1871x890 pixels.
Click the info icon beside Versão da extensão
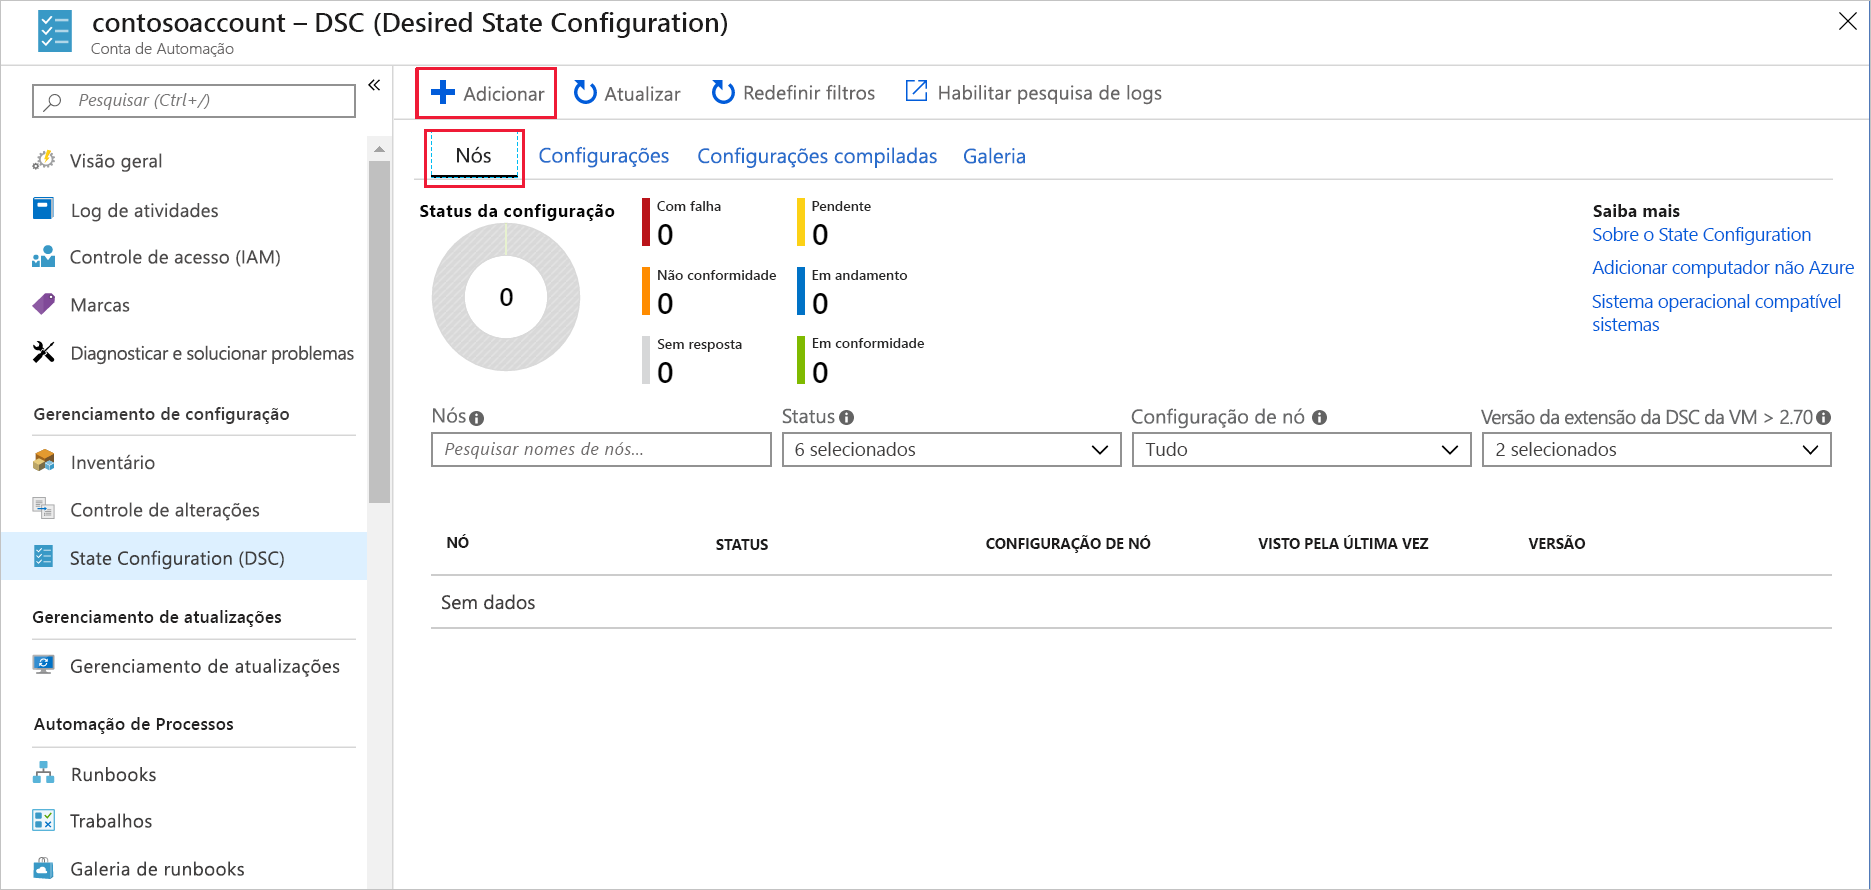click(x=1824, y=418)
